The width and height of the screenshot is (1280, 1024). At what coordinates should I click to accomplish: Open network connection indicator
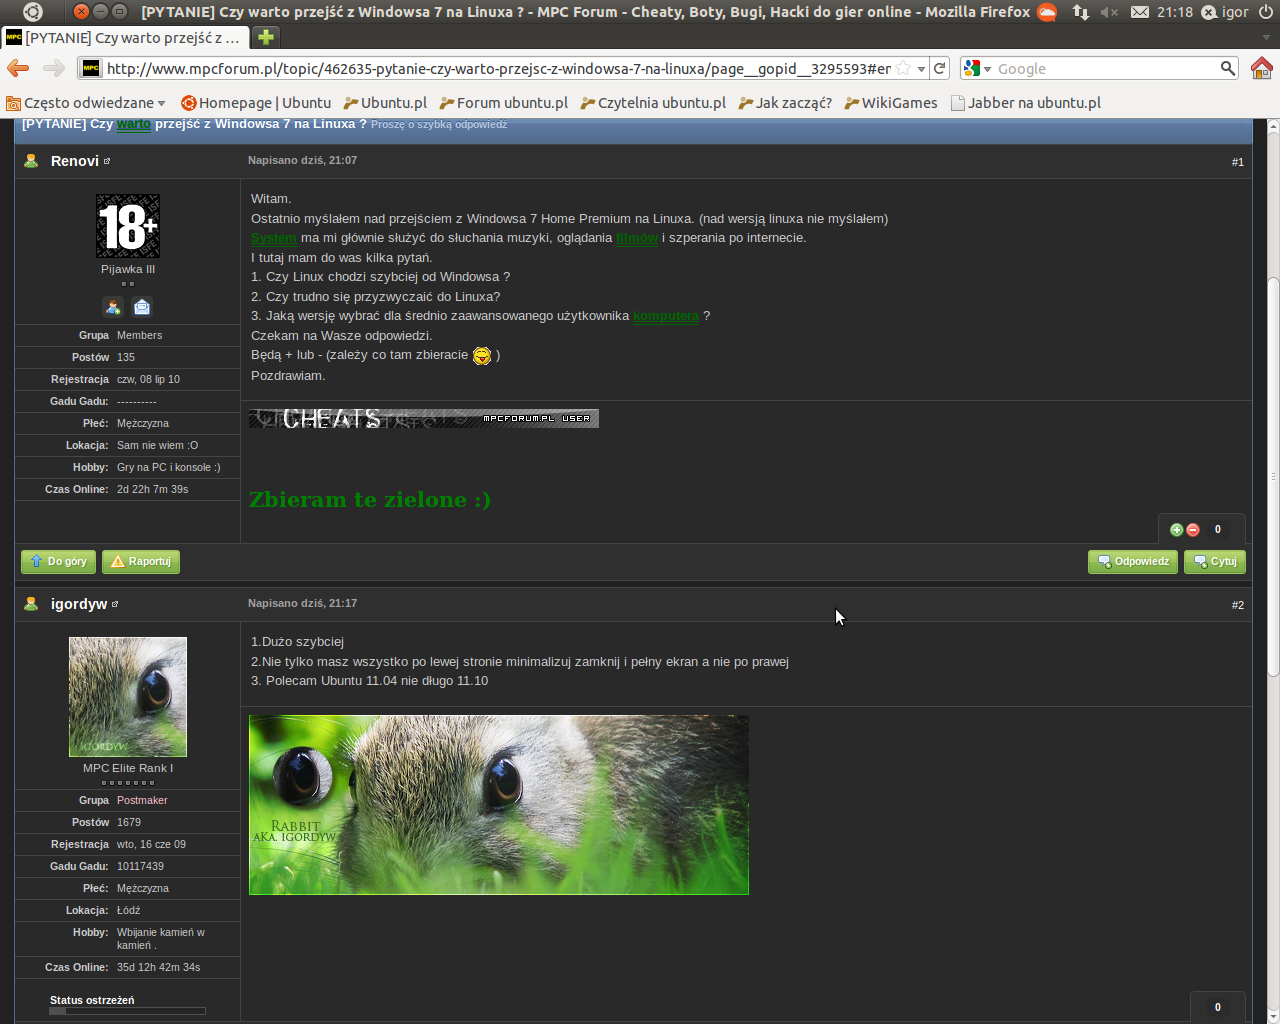(1081, 12)
